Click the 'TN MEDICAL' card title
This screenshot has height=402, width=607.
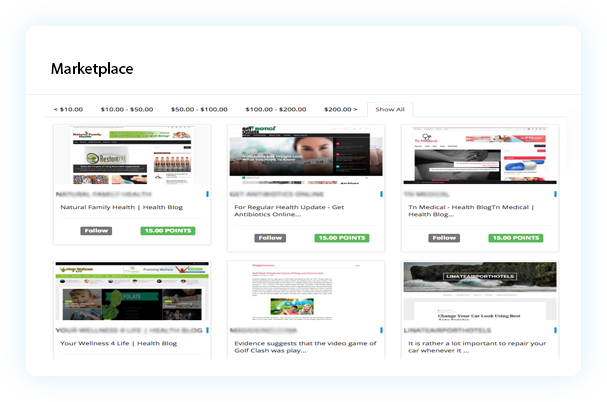point(426,194)
